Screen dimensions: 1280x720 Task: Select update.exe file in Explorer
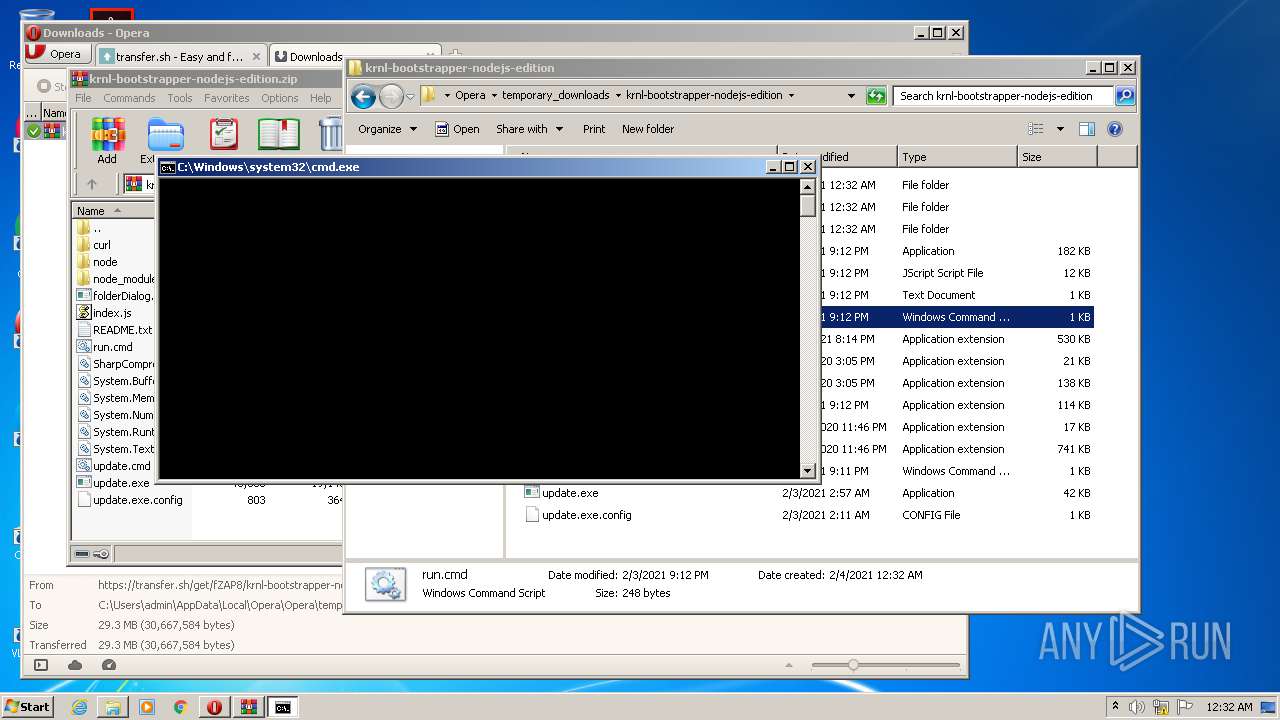click(x=570, y=493)
